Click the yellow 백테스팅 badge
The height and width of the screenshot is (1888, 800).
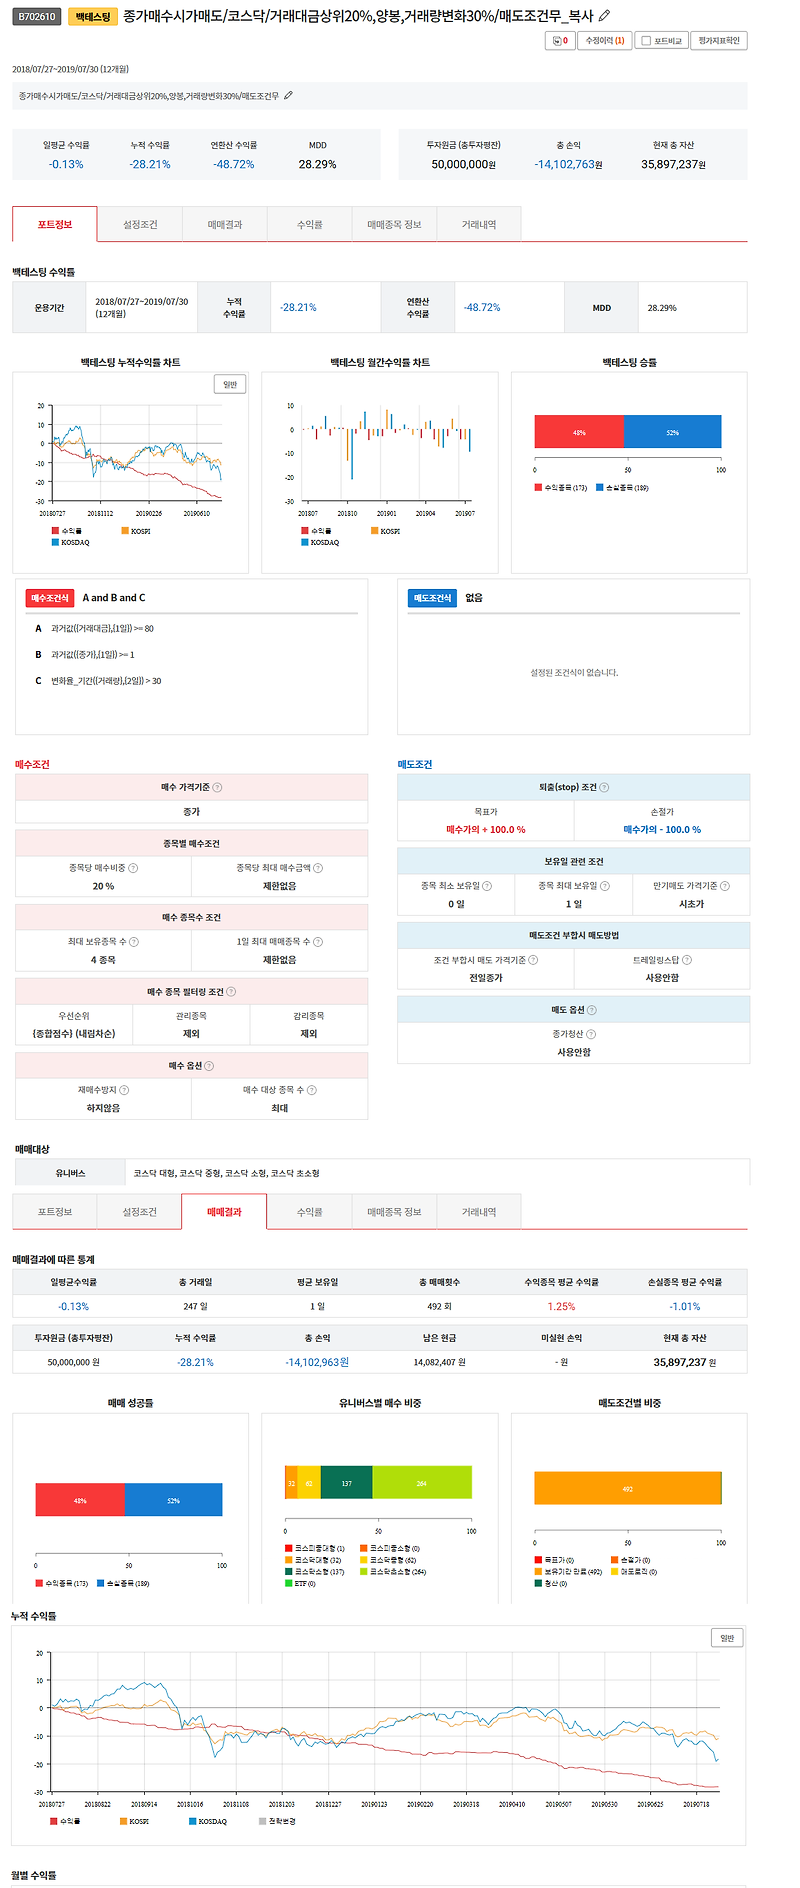[93, 17]
